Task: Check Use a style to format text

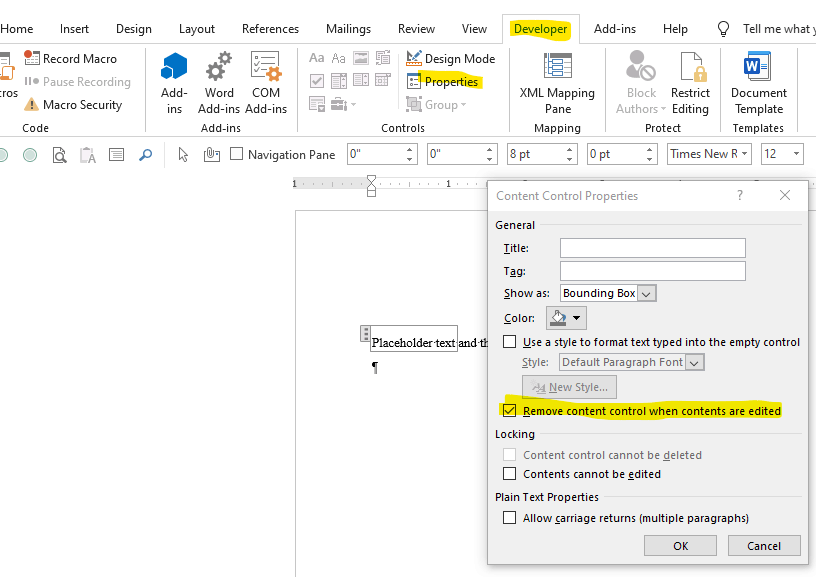Action: click(509, 342)
